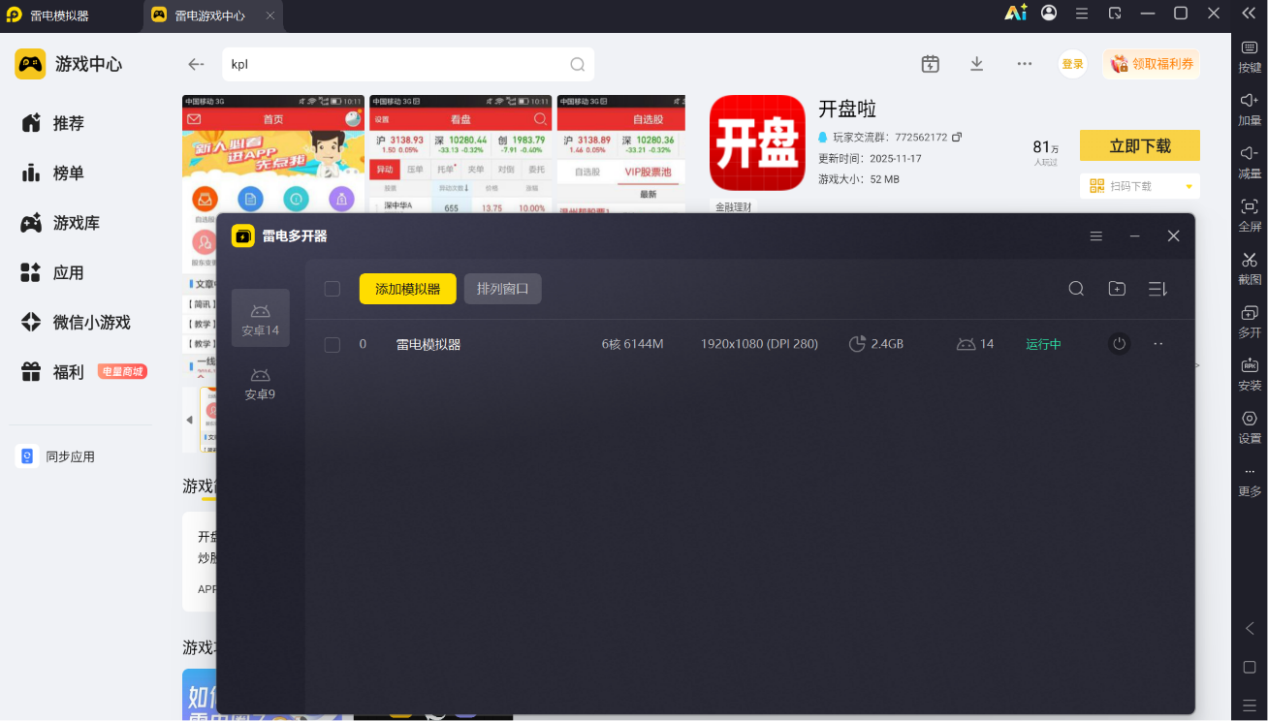1268x721 pixels.
Task: Open the 自选股 app screenshot thumbnail
Action: tap(621, 154)
